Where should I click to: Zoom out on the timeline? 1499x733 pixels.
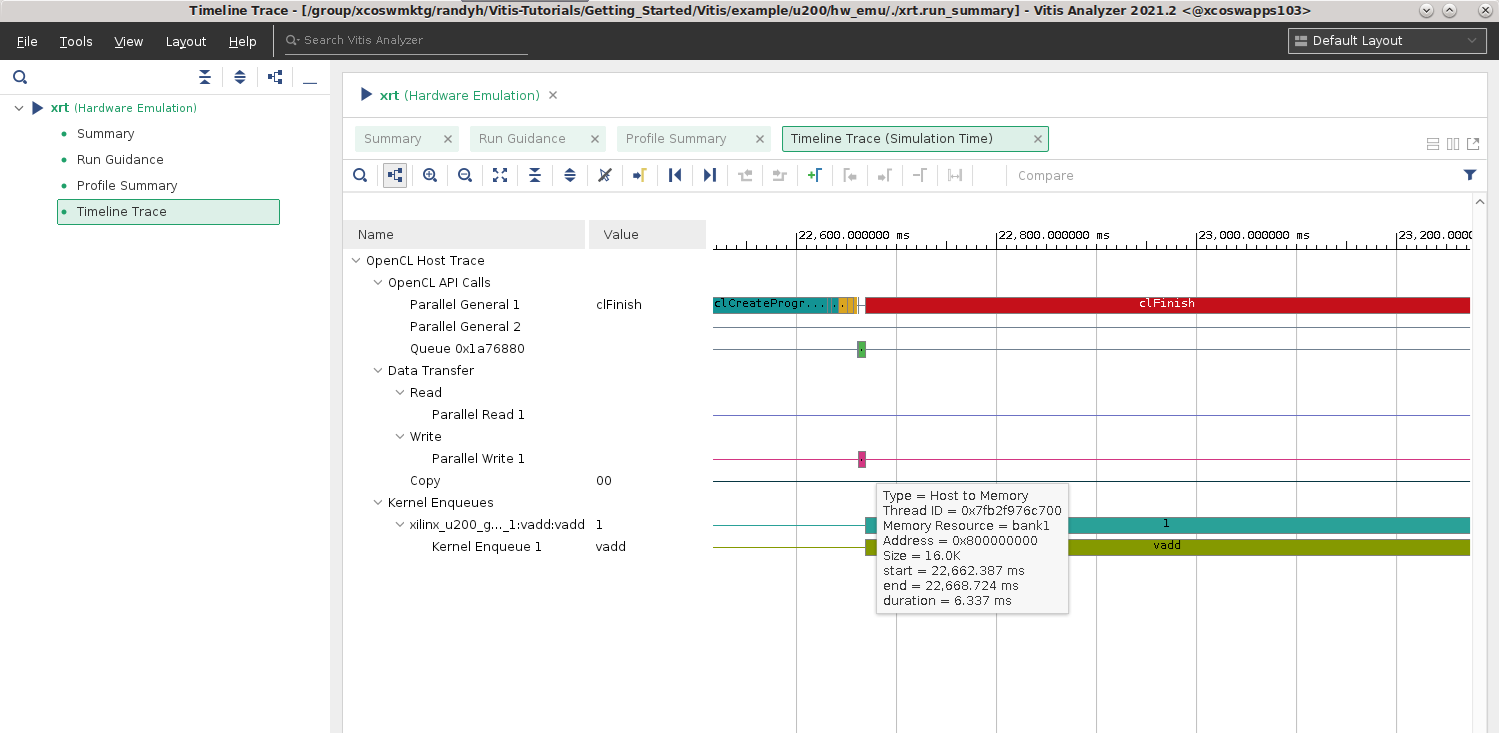click(x=465, y=175)
